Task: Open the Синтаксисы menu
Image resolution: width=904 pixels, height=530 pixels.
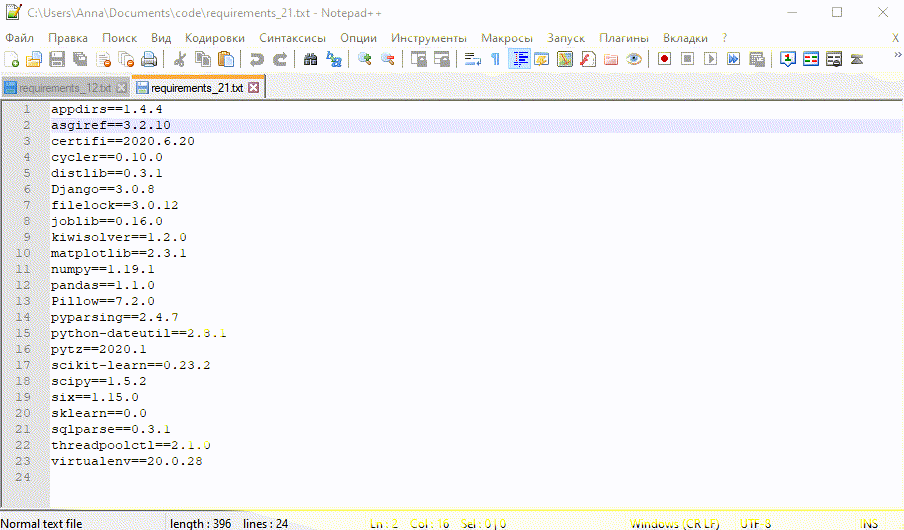Action: [x=292, y=38]
